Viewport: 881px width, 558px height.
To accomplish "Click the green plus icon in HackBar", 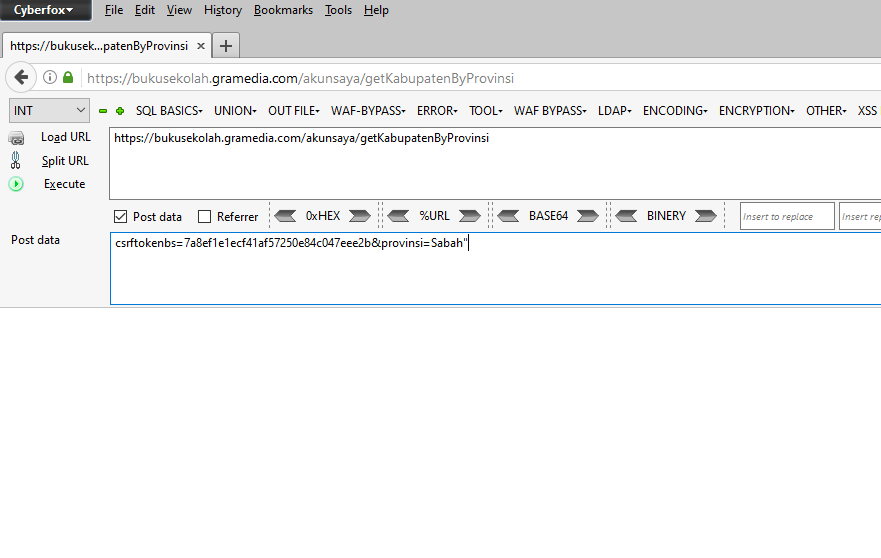I will (x=120, y=111).
